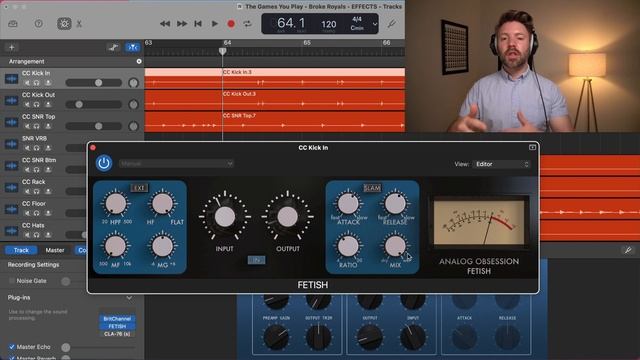Select the CC SNR Top.7 region
The height and width of the screenshot is (360, 640).
click(x=274, y=122)
